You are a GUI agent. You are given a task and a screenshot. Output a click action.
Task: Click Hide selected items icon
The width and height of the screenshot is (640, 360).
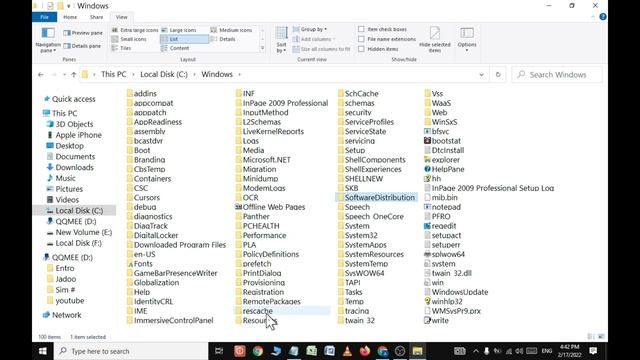pos(435,40)
